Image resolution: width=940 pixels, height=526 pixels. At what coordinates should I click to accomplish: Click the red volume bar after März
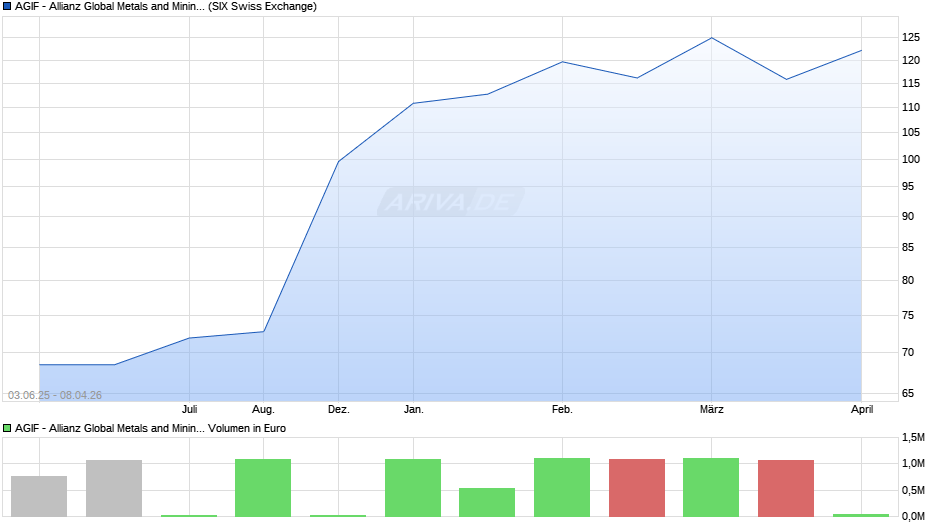click(x=786, y=488)
